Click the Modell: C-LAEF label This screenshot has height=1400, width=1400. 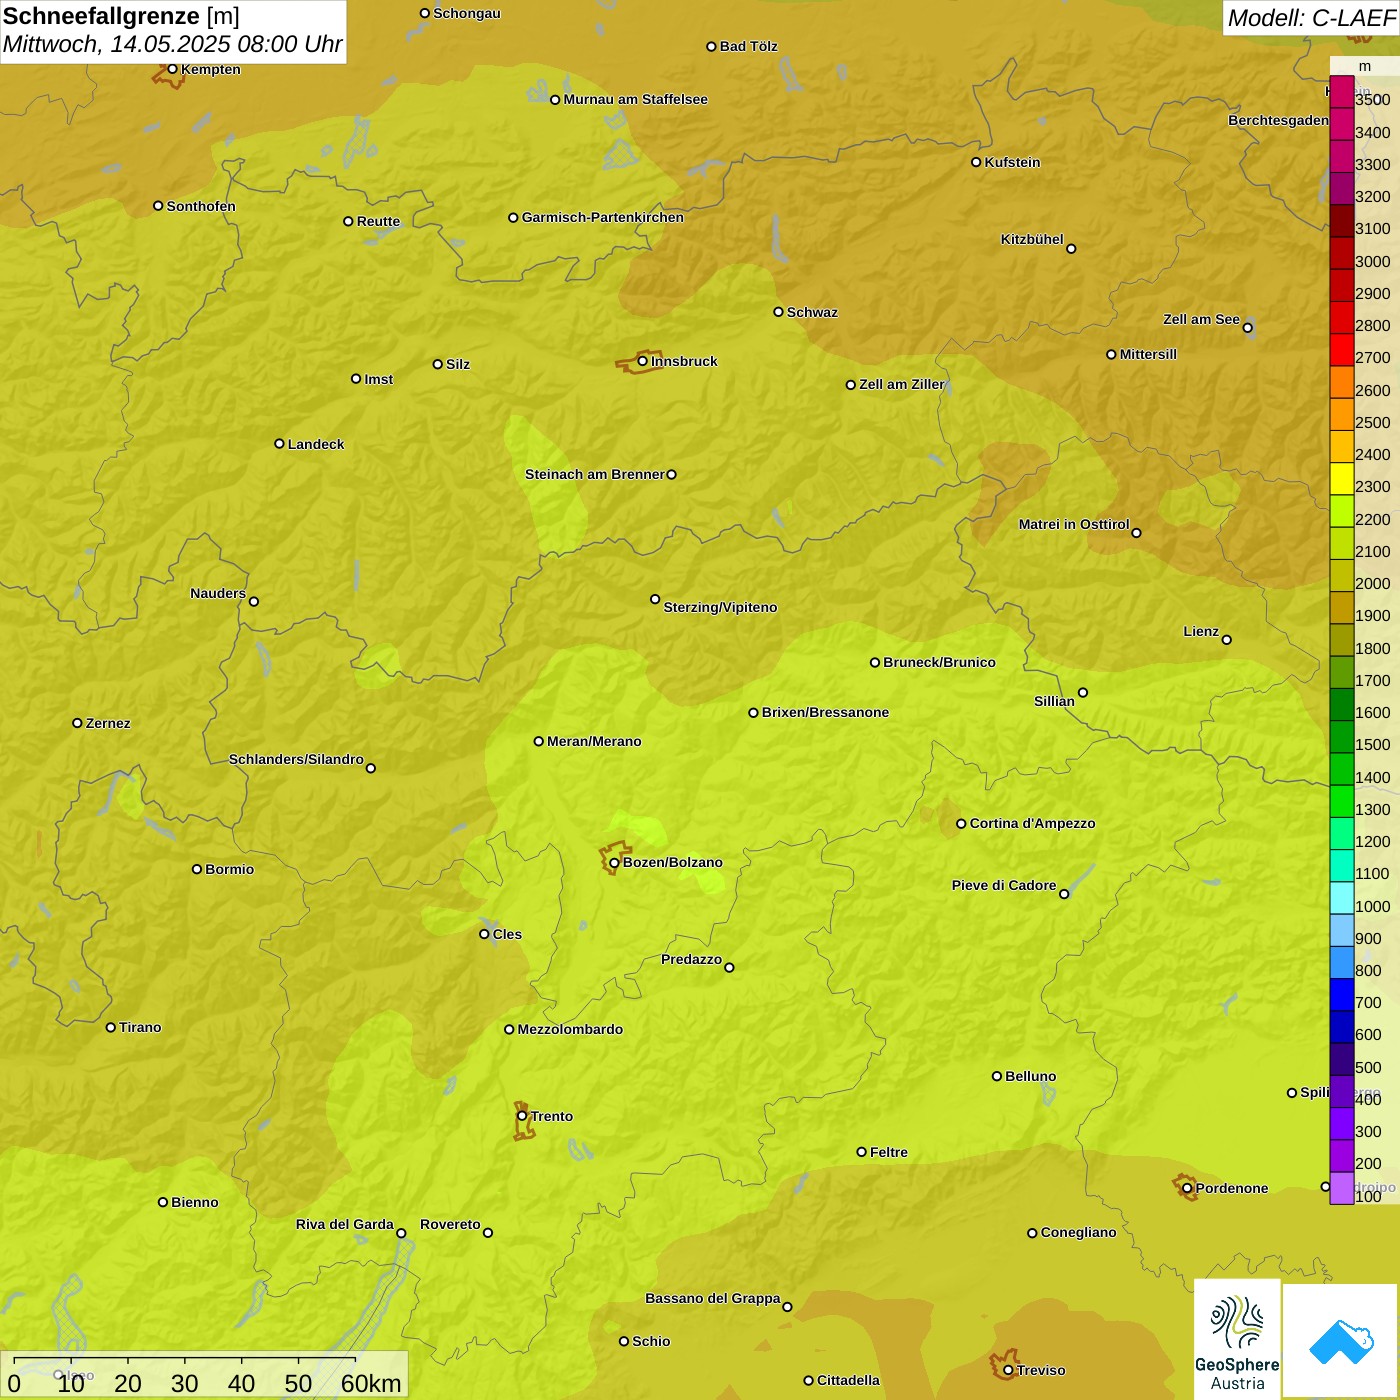coord(1311,18)
